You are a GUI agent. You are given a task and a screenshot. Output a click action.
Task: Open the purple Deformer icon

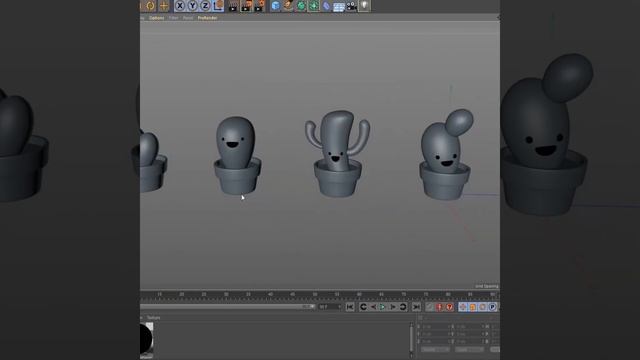[x=326, y=6]
